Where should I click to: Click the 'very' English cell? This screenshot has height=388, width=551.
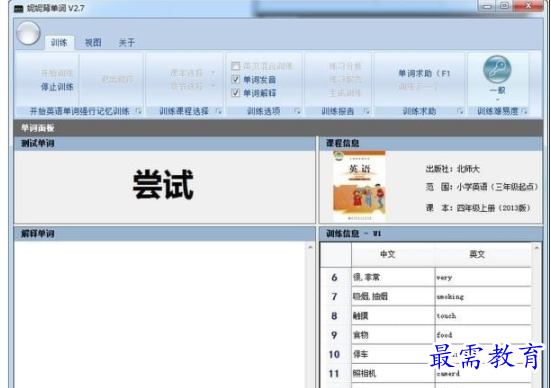tap(483, 278)
